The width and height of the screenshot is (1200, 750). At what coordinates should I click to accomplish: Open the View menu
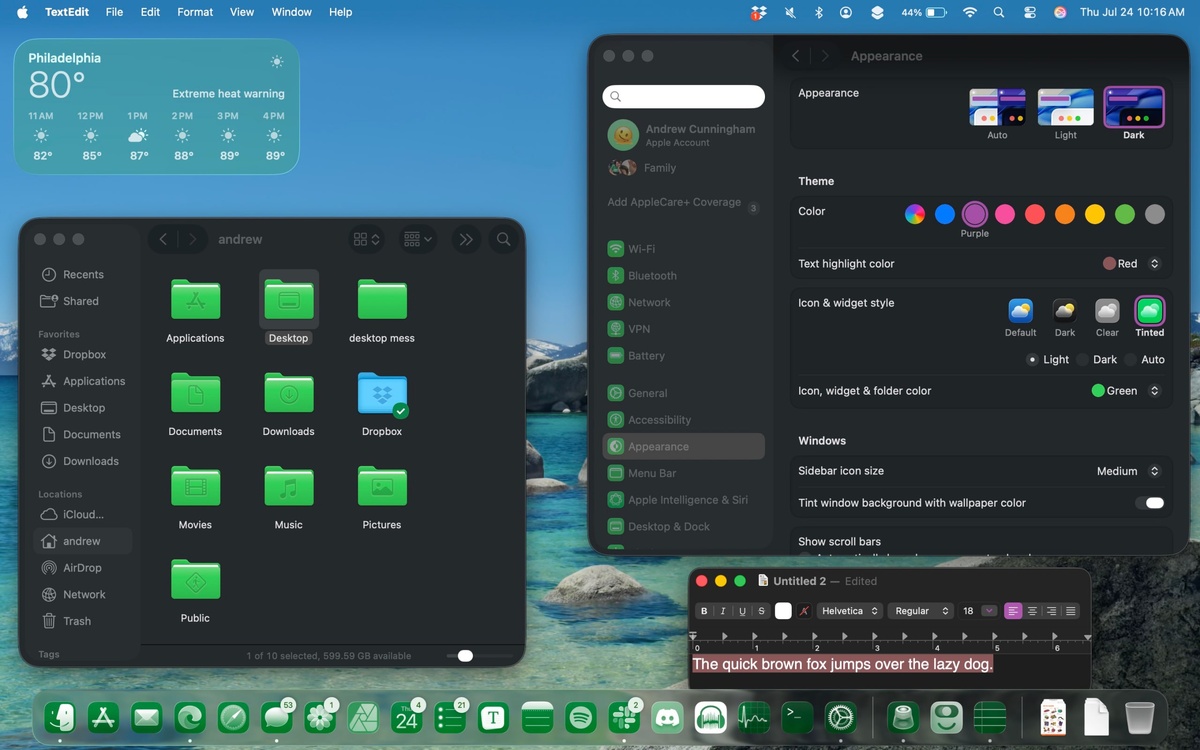242,12
